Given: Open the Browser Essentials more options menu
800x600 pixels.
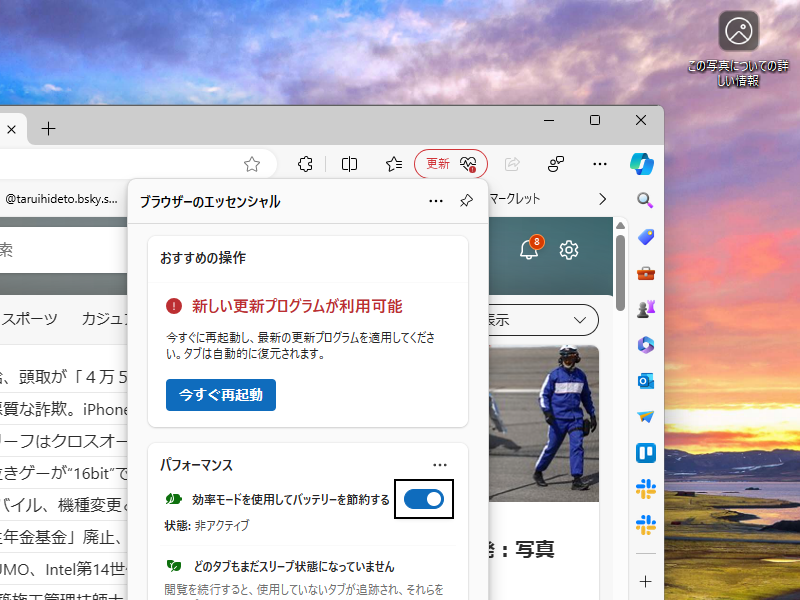Looking at the screenshot, I should (436, 200).
